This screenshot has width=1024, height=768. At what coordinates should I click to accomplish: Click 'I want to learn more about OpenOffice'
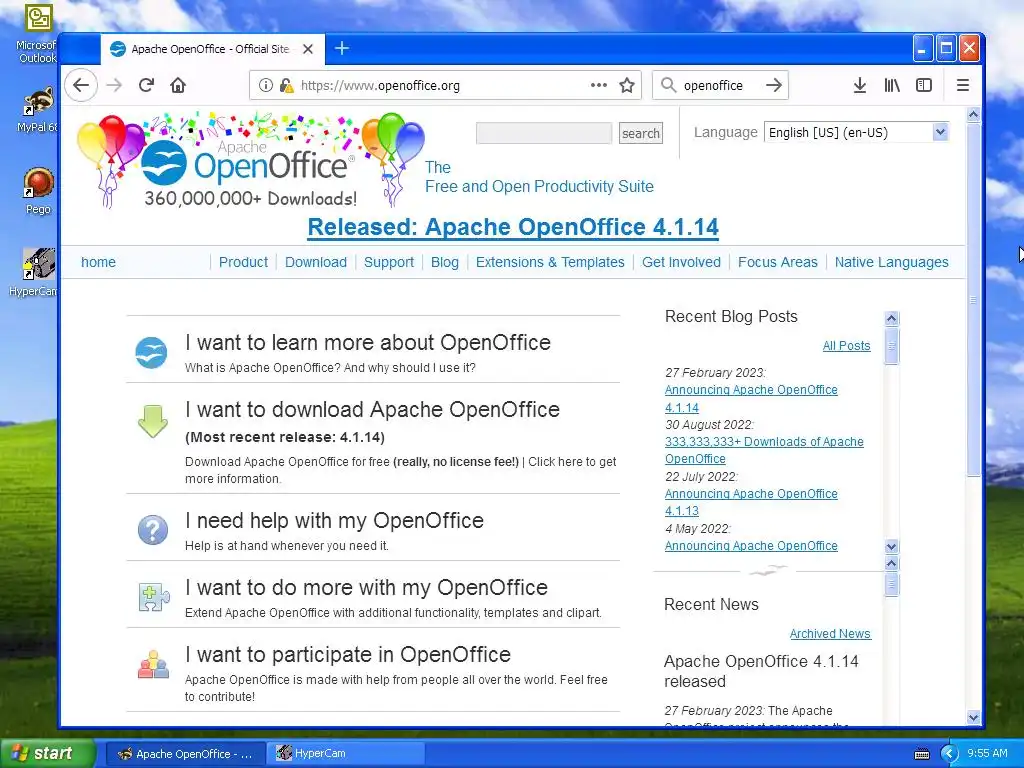click(x=368, y=342)
